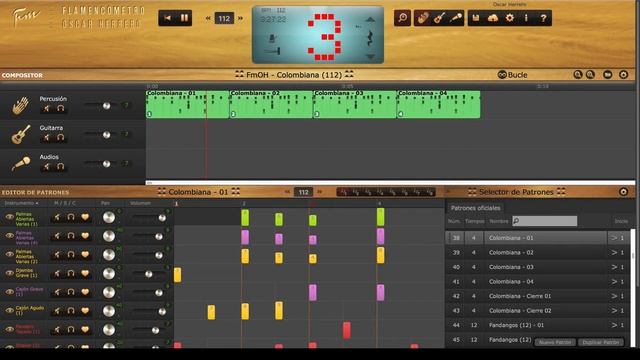Open help with the question mark icon
Viewport: 640px width, 360px height.
coord(543,18)
